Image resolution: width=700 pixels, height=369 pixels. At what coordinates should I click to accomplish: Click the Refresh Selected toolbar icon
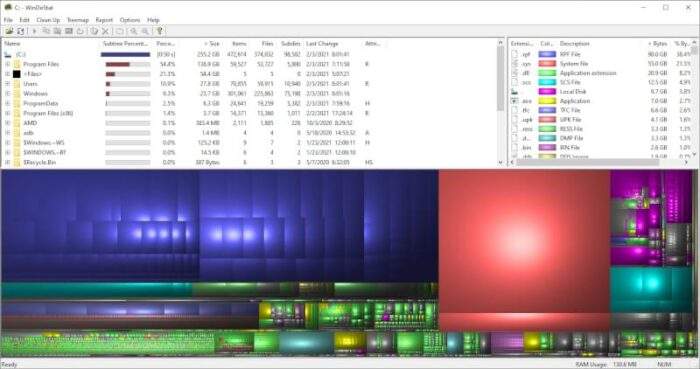80,31
